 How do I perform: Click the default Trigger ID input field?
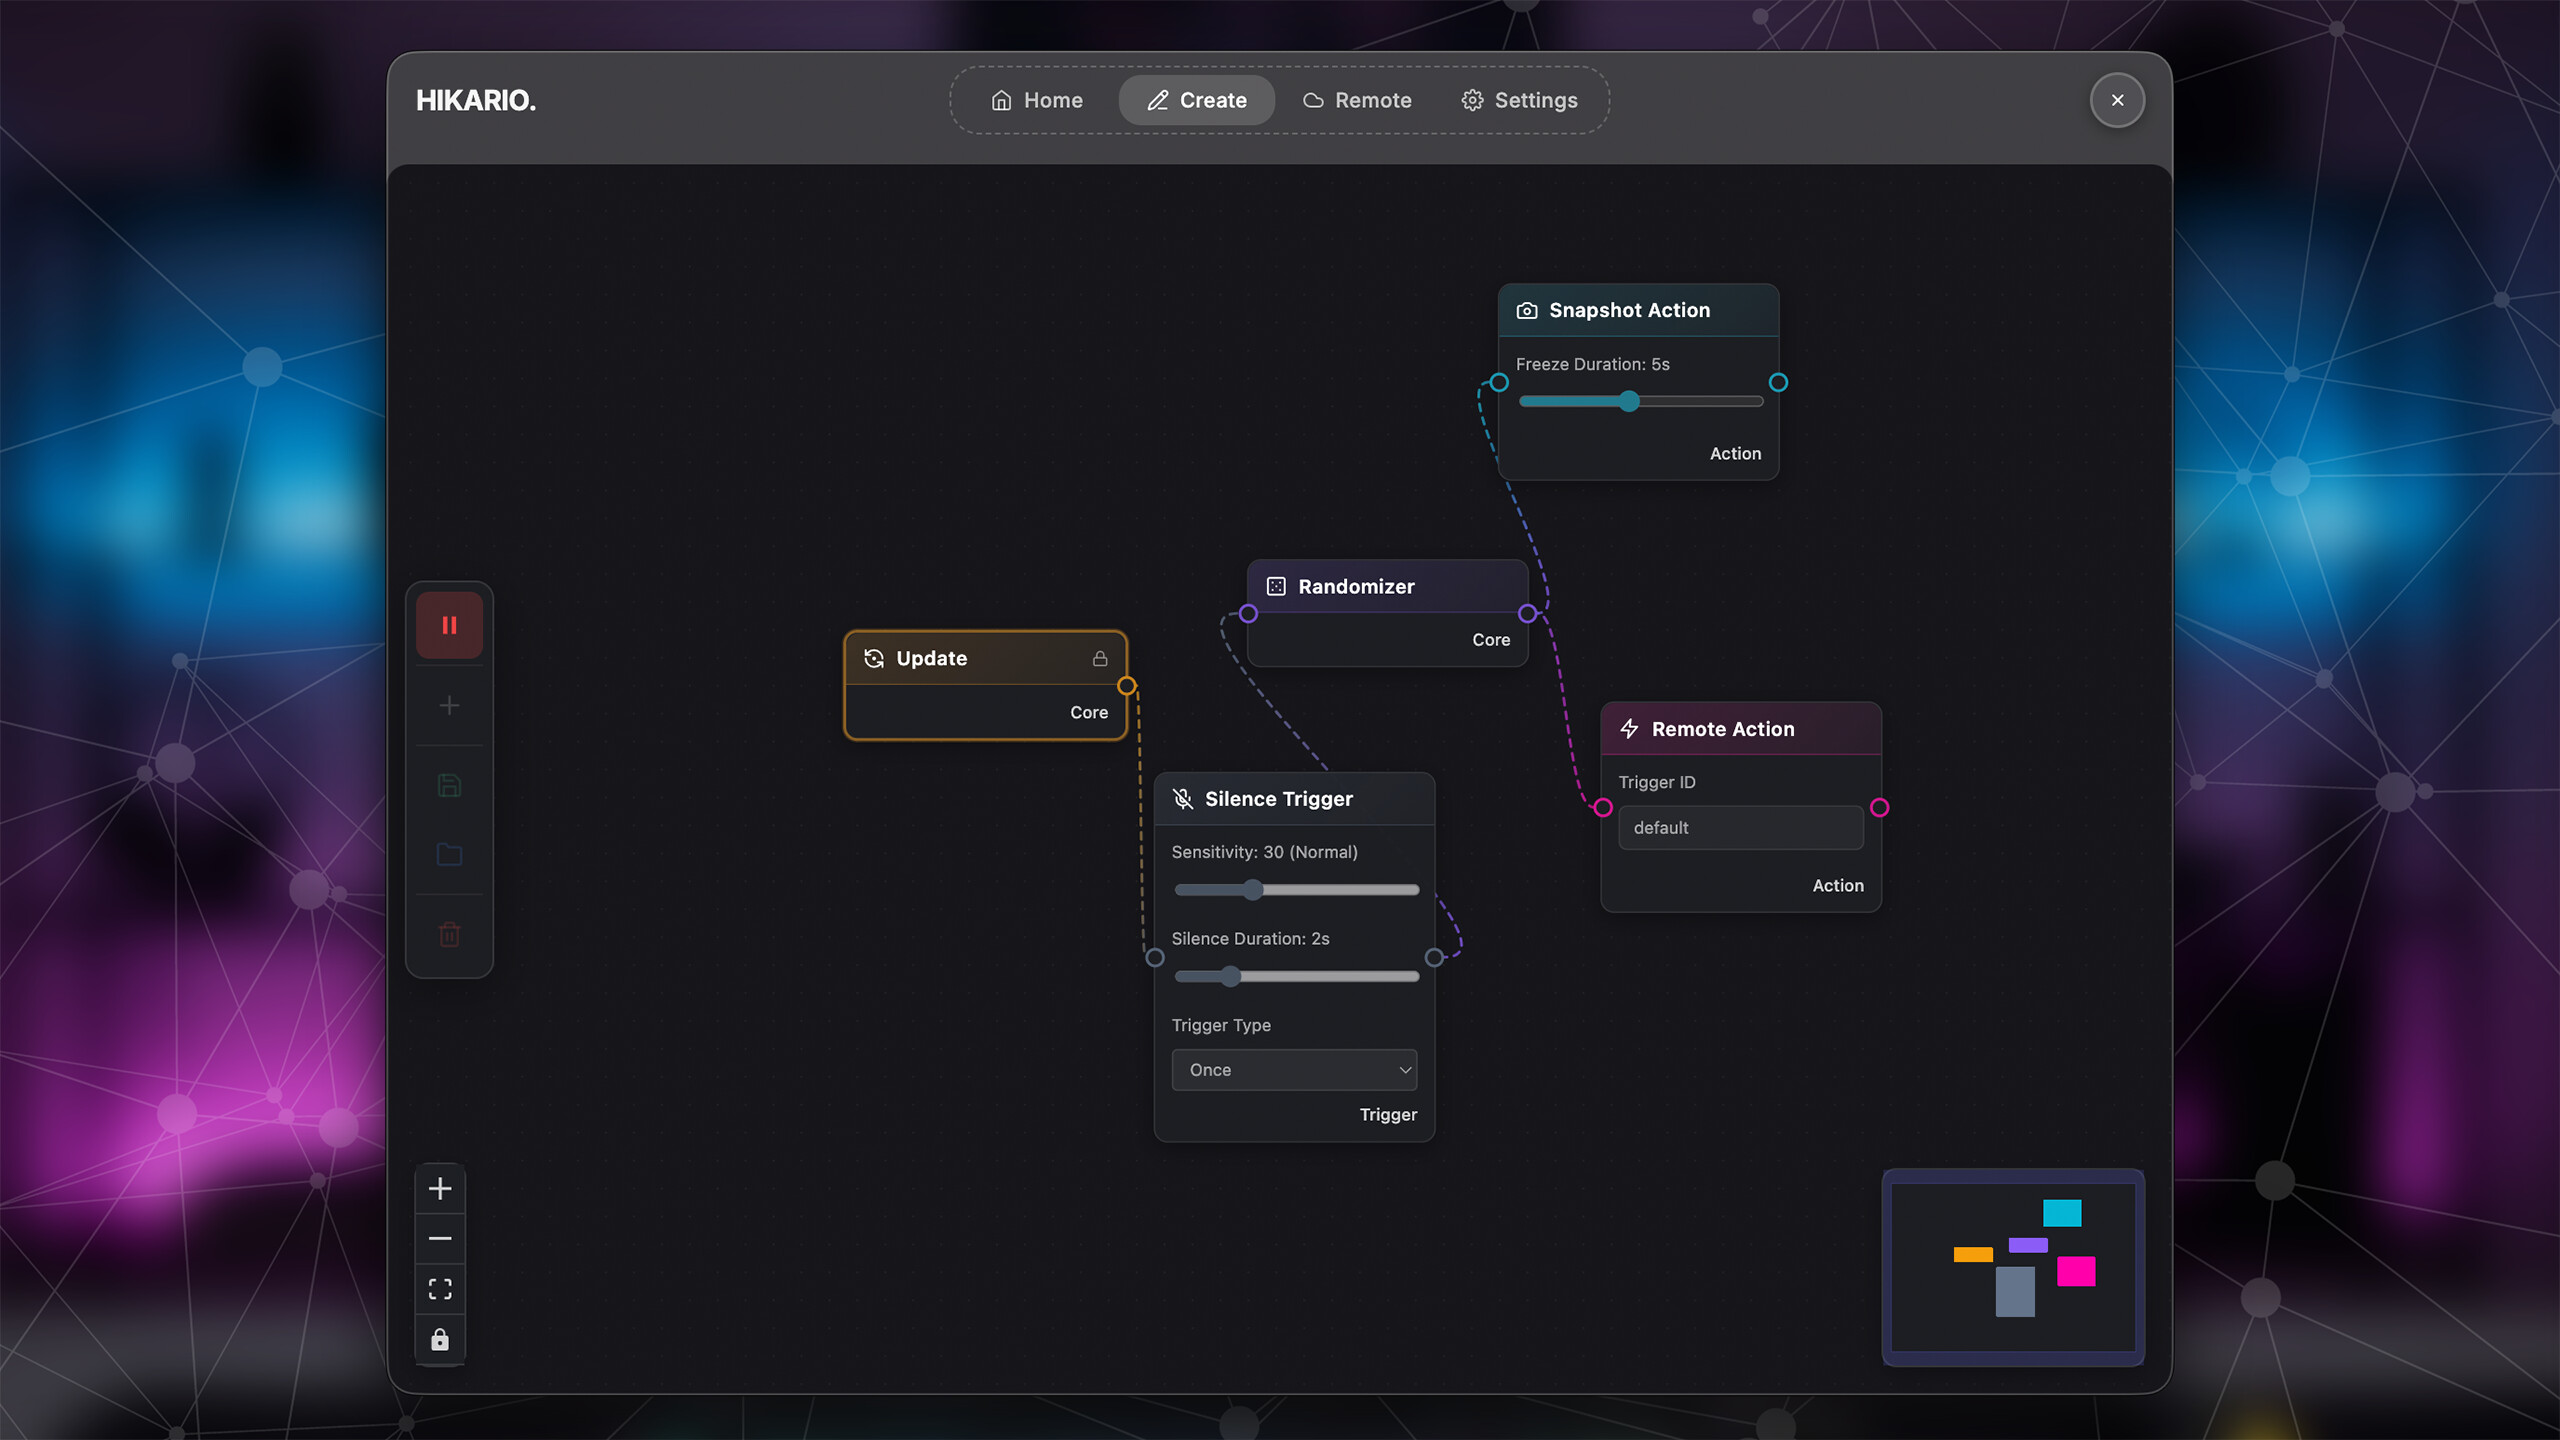click(x=1740, y=827)
